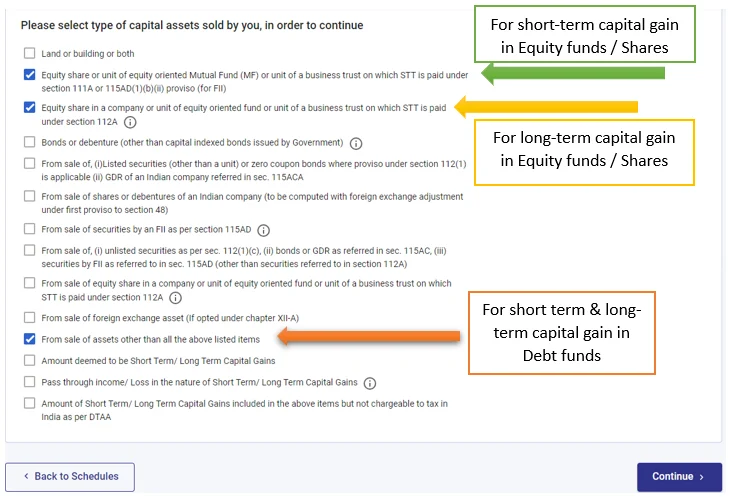Check shares or debentures of Indian company
The image size is (732, 499).
[x=30, y=197]
